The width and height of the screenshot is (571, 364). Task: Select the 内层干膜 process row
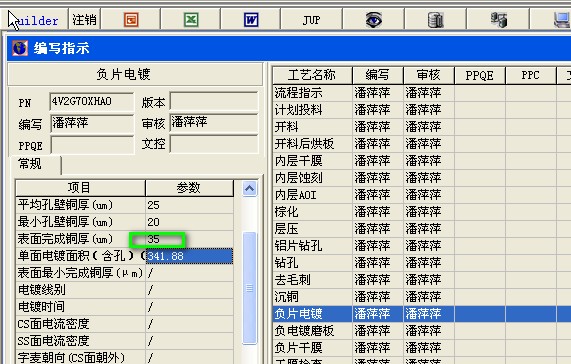tap(422, 161)
